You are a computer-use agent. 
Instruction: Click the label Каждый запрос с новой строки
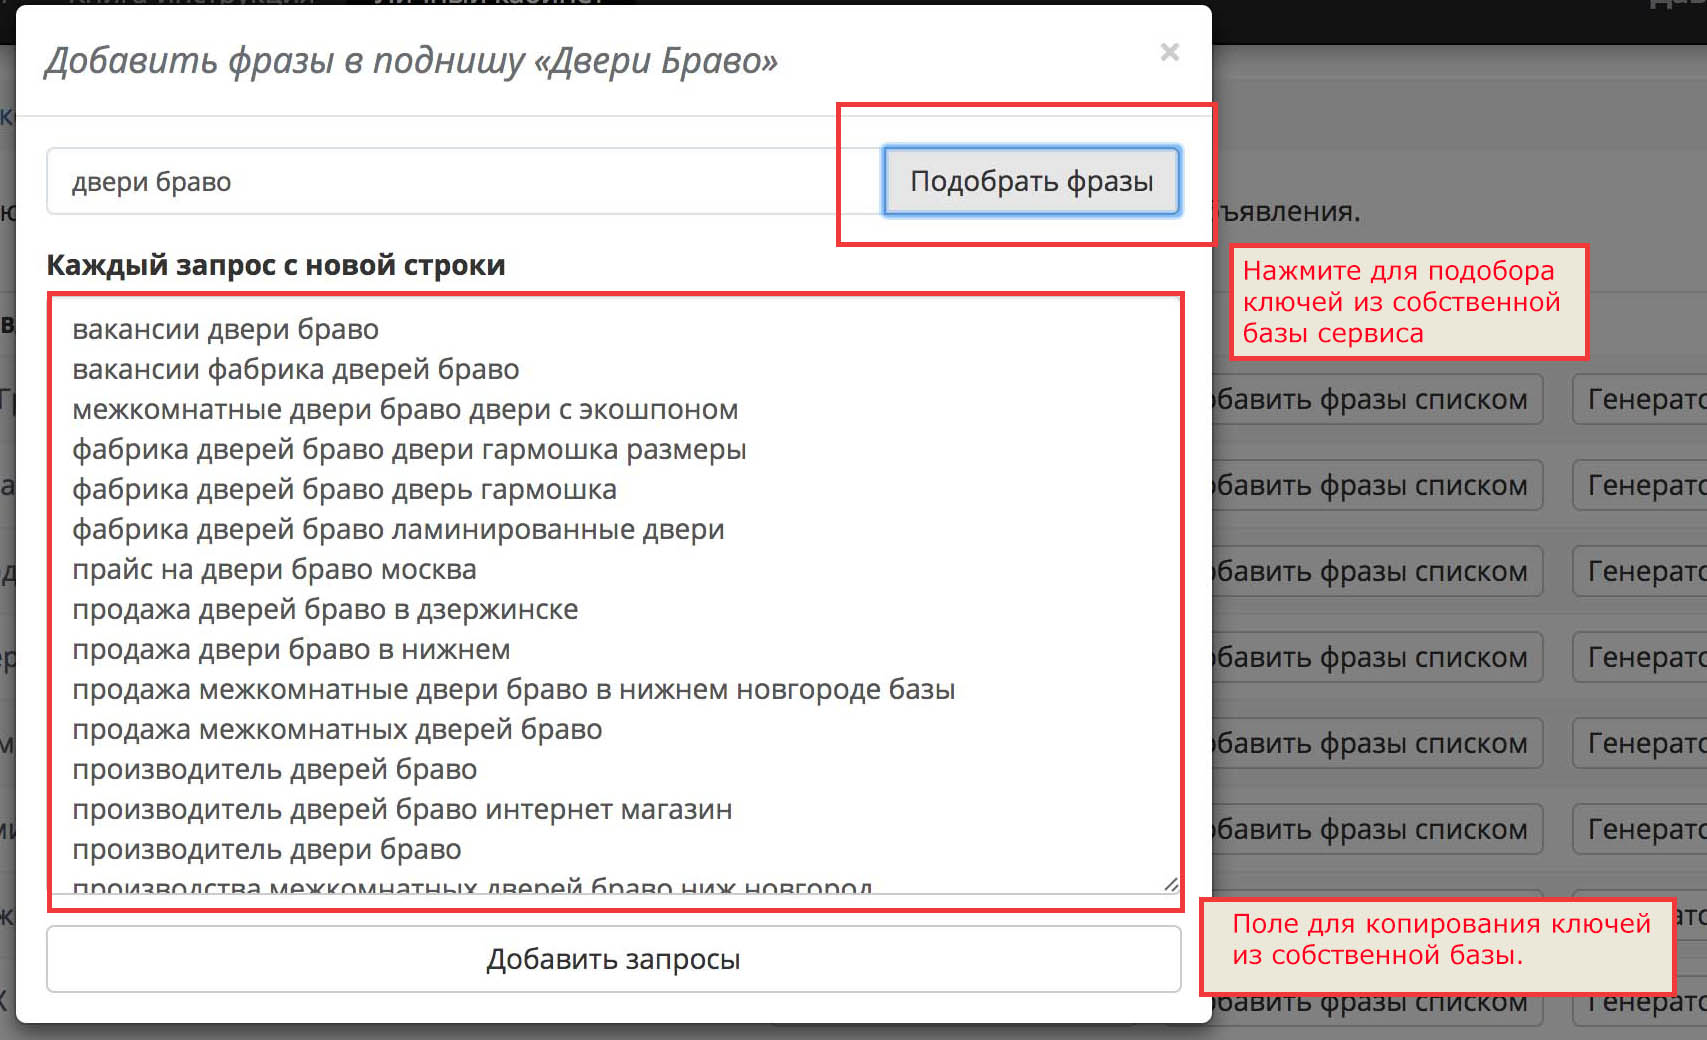click(x=276, y=265)
